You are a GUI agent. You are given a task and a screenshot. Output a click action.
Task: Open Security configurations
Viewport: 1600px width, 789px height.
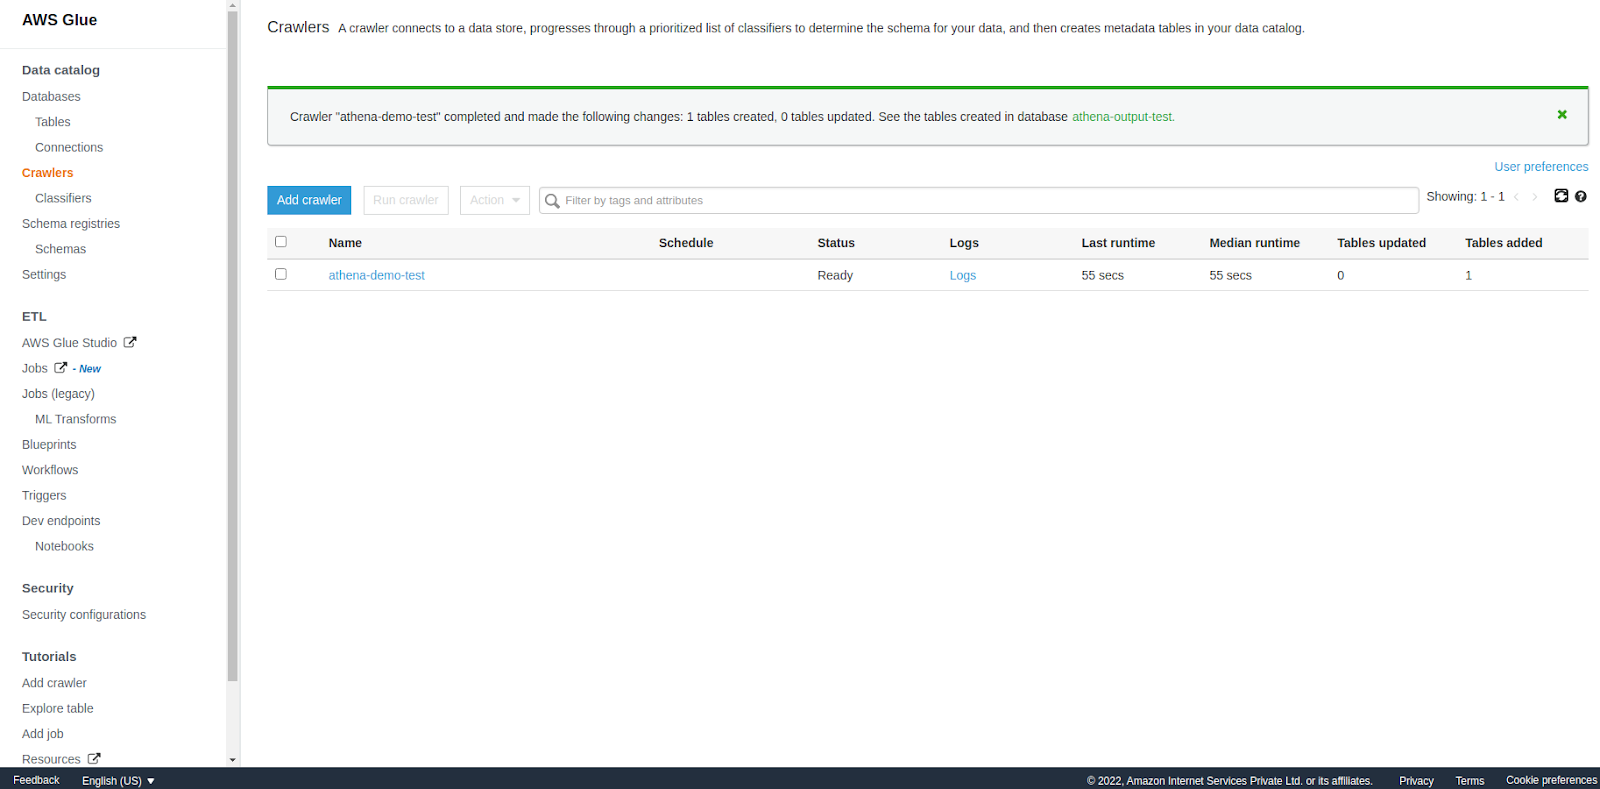(x=84, y=615)
